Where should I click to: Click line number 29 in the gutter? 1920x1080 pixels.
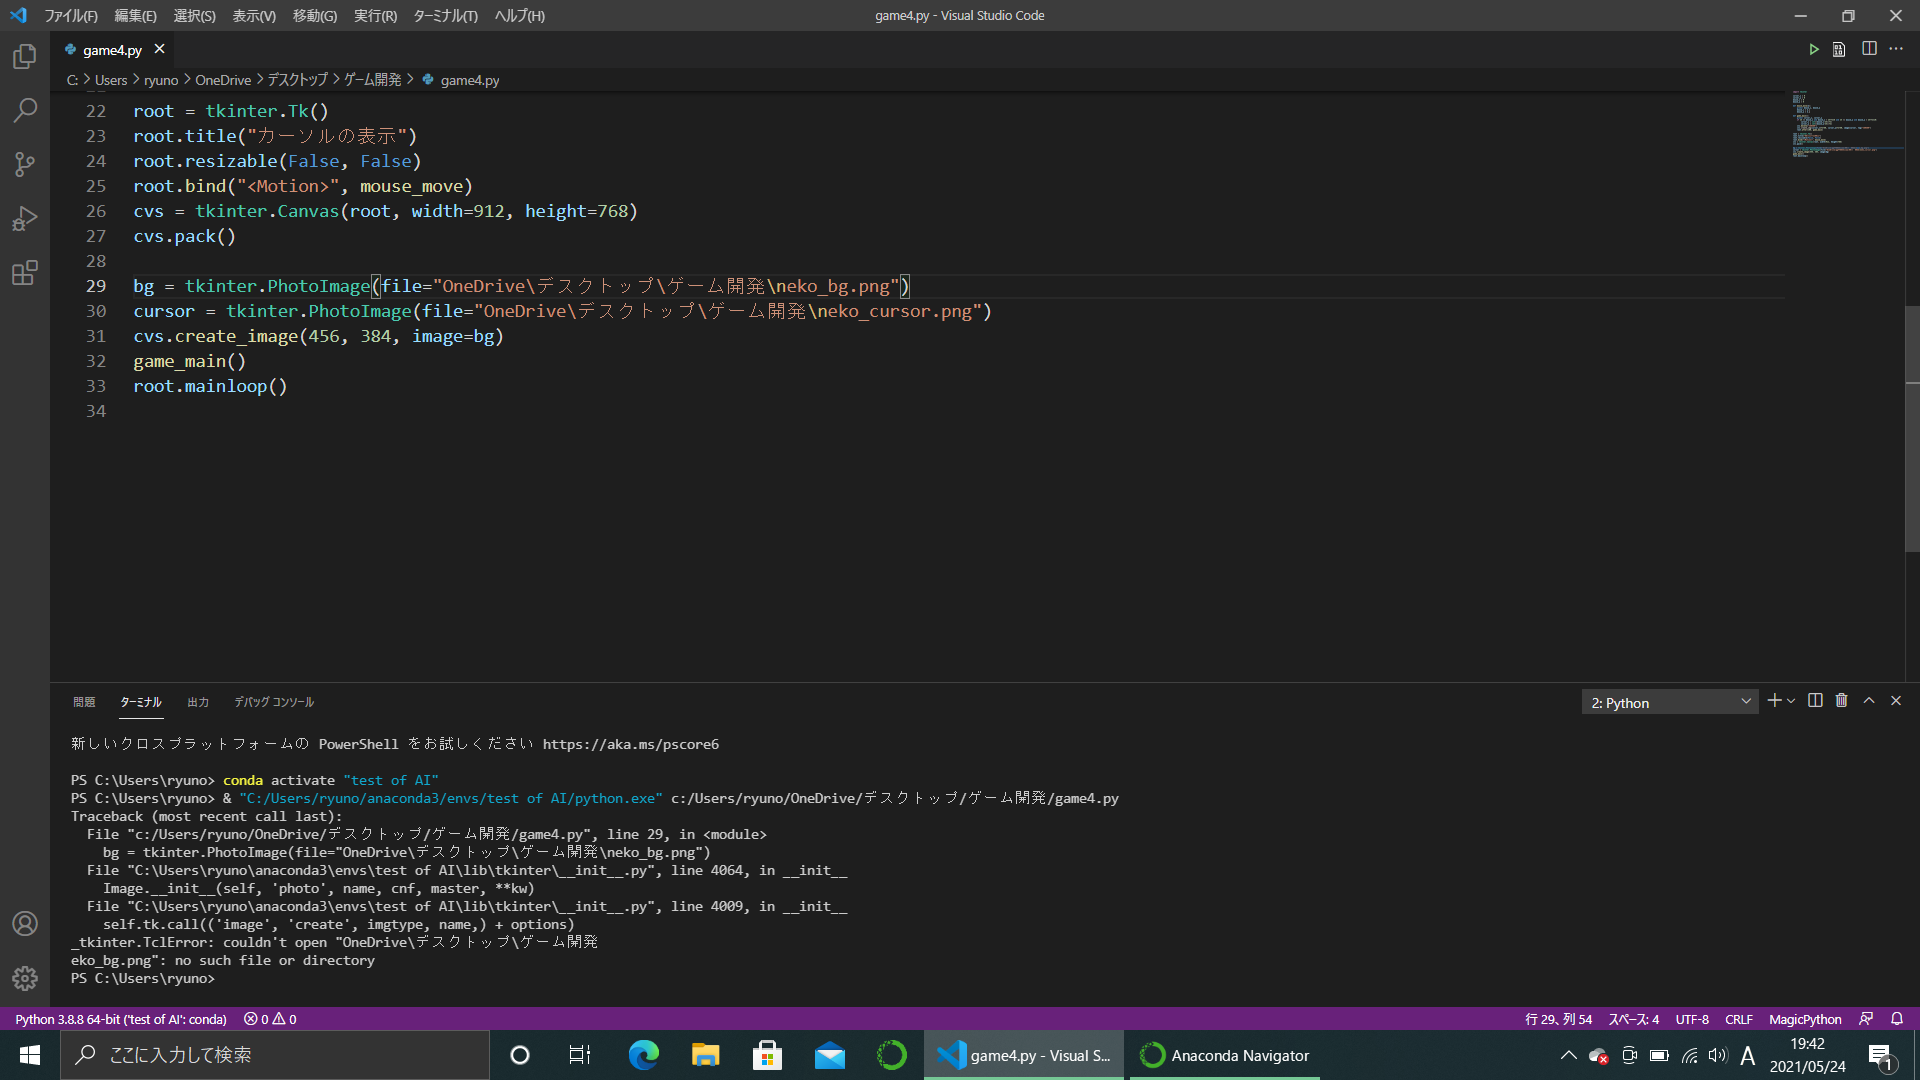click(96, 286)
